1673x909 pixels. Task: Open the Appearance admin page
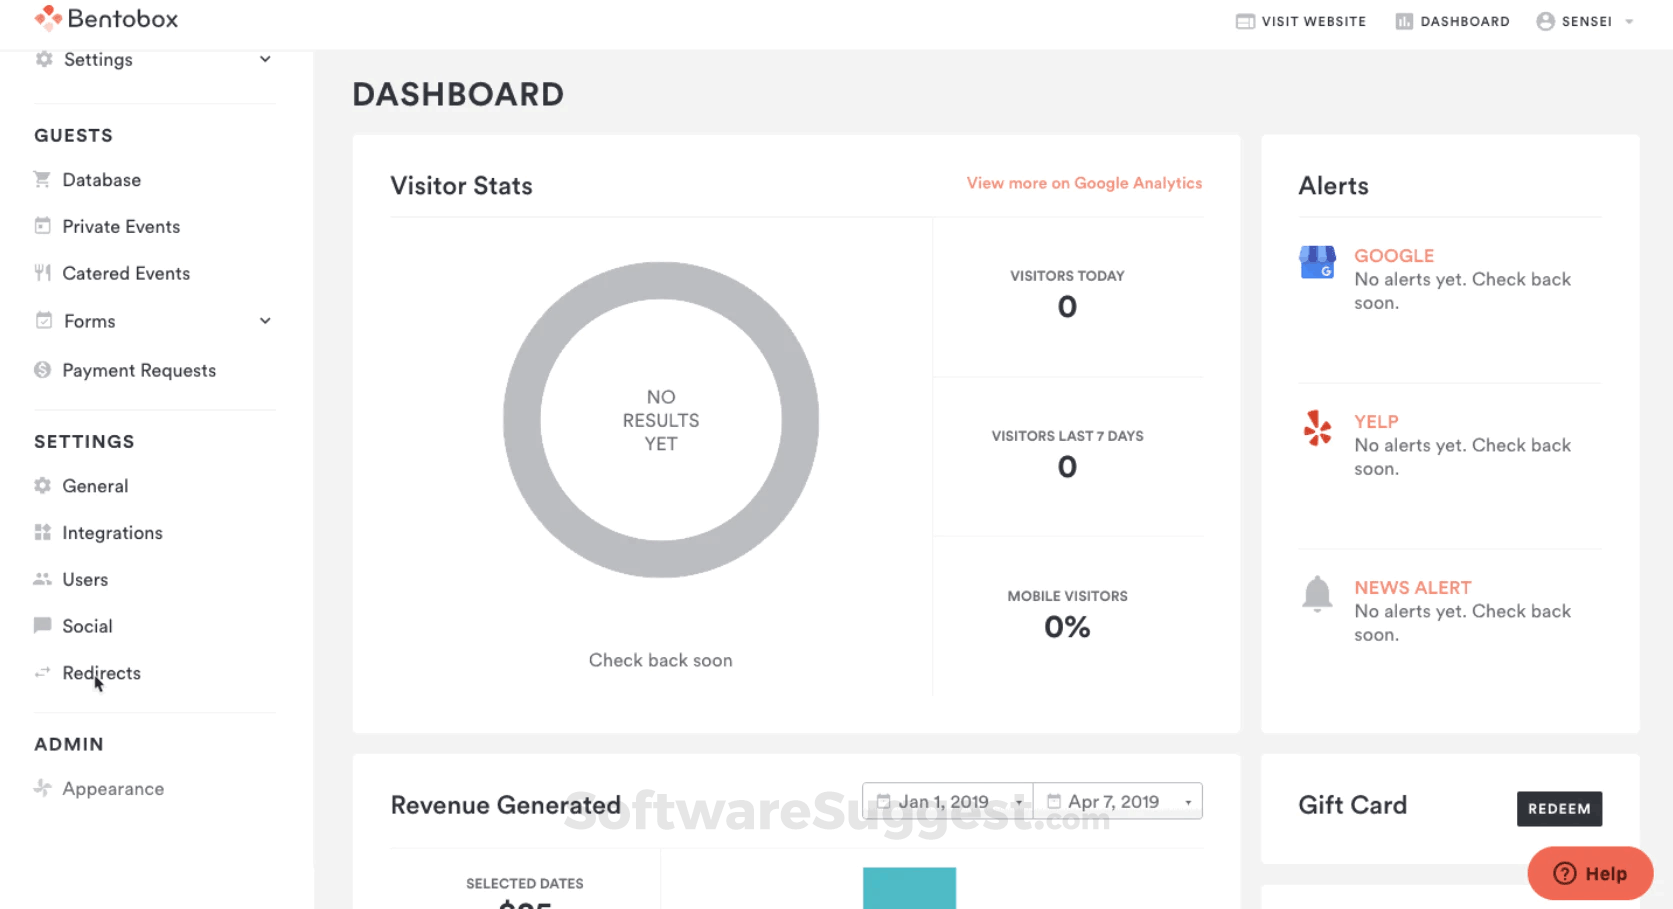pos(113,789)
